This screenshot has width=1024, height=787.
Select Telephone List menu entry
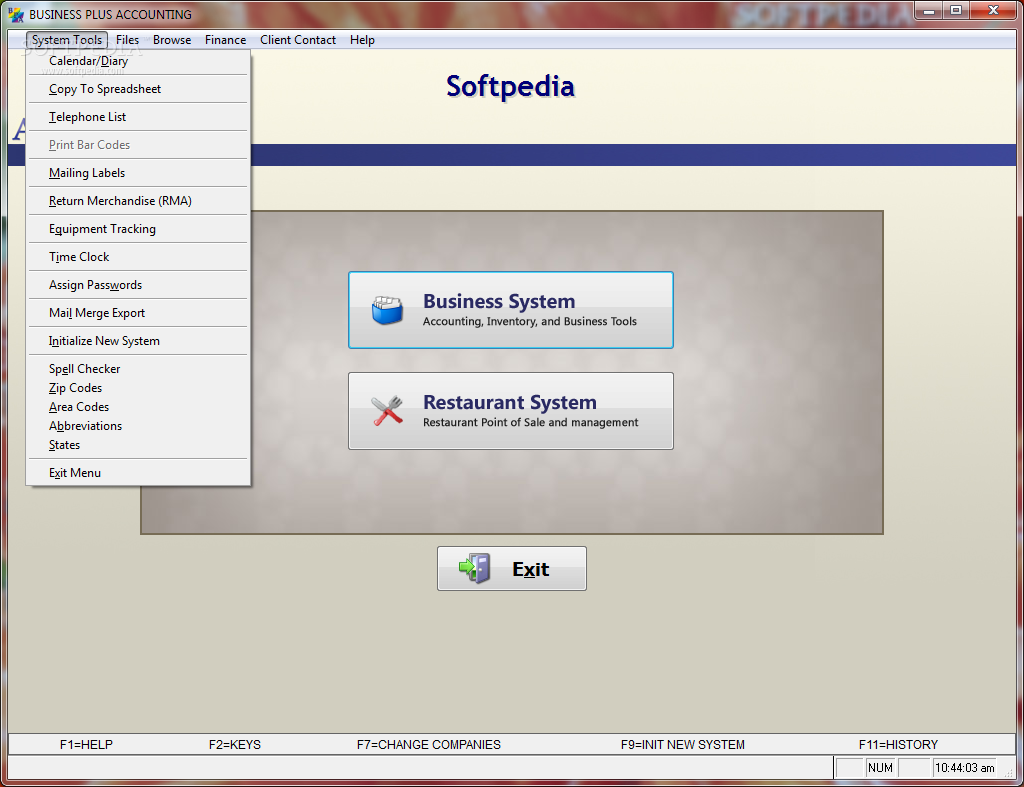(138, 117)
